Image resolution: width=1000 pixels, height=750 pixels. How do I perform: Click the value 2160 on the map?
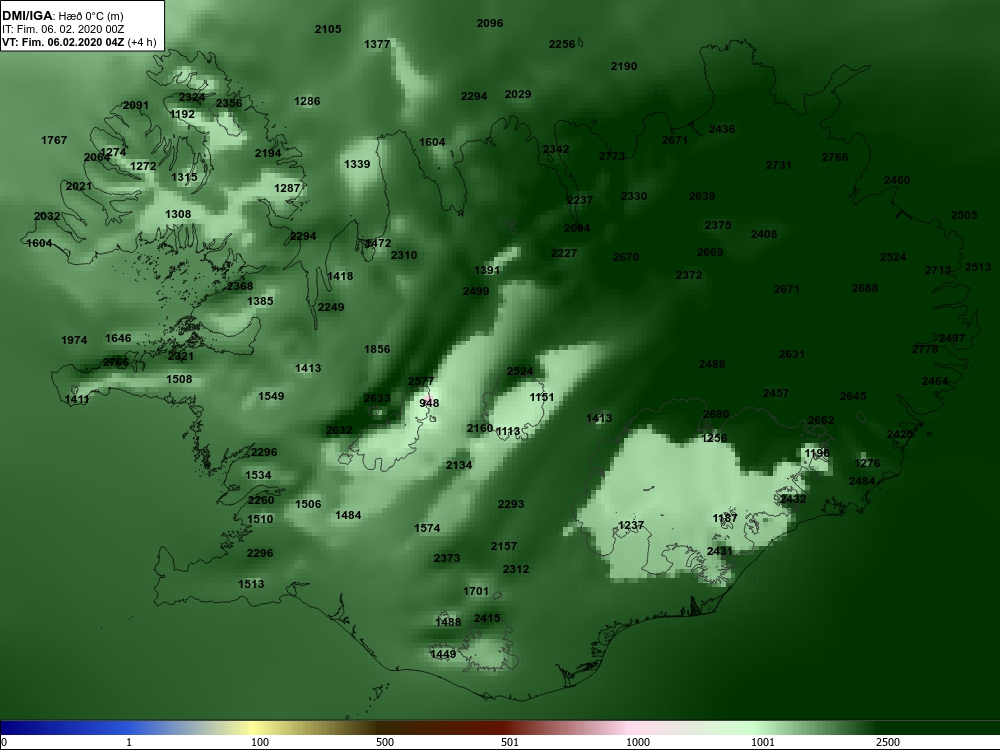(x=480, y=428)
